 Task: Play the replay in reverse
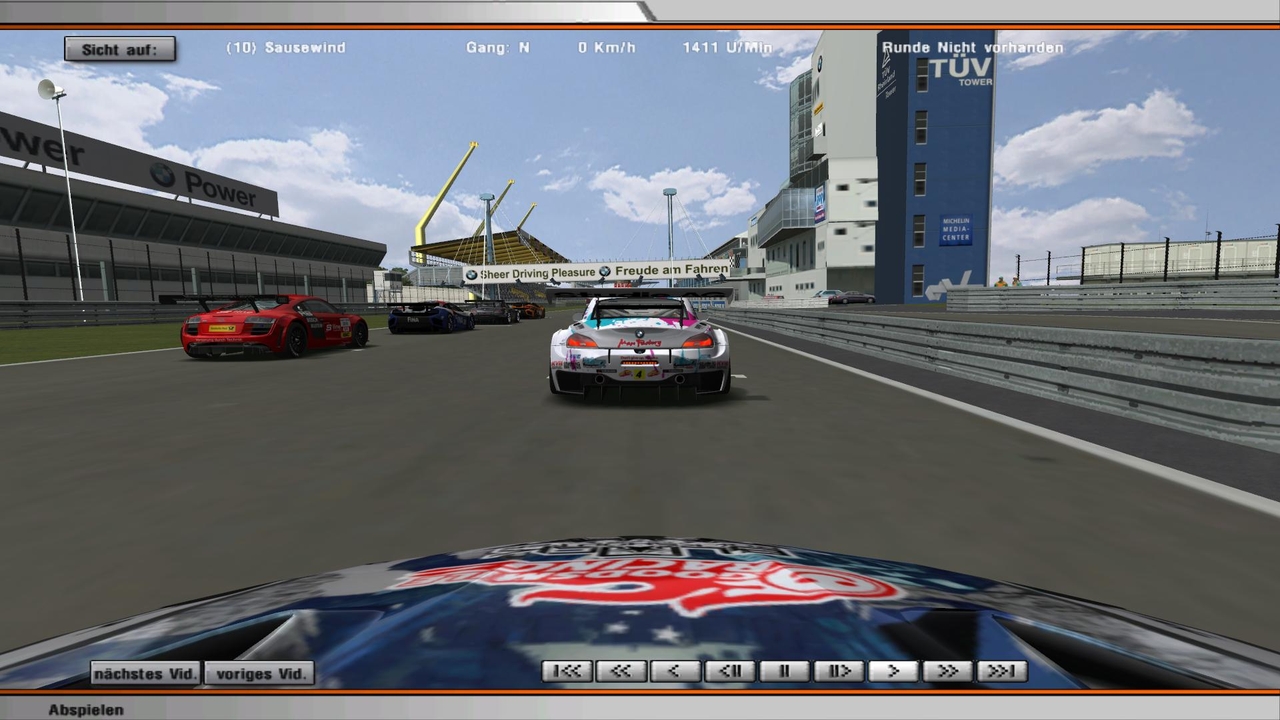(x=676, y=671)
